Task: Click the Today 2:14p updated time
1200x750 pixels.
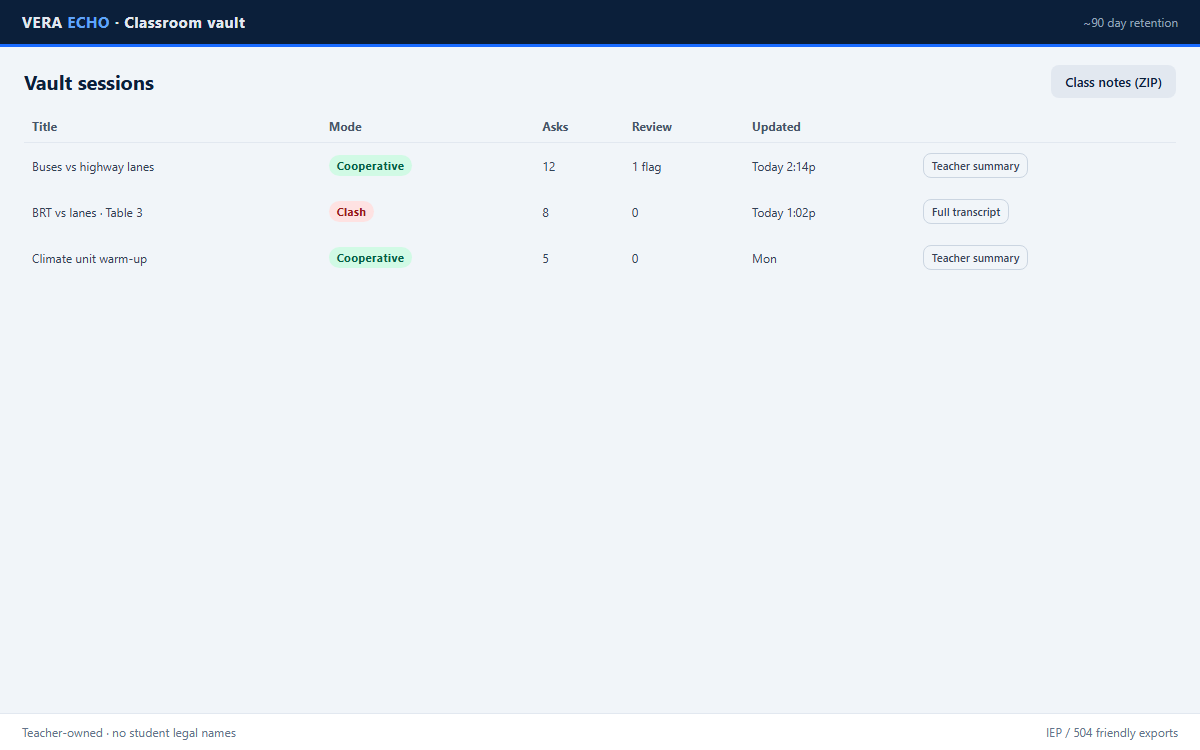Action: 784,167
